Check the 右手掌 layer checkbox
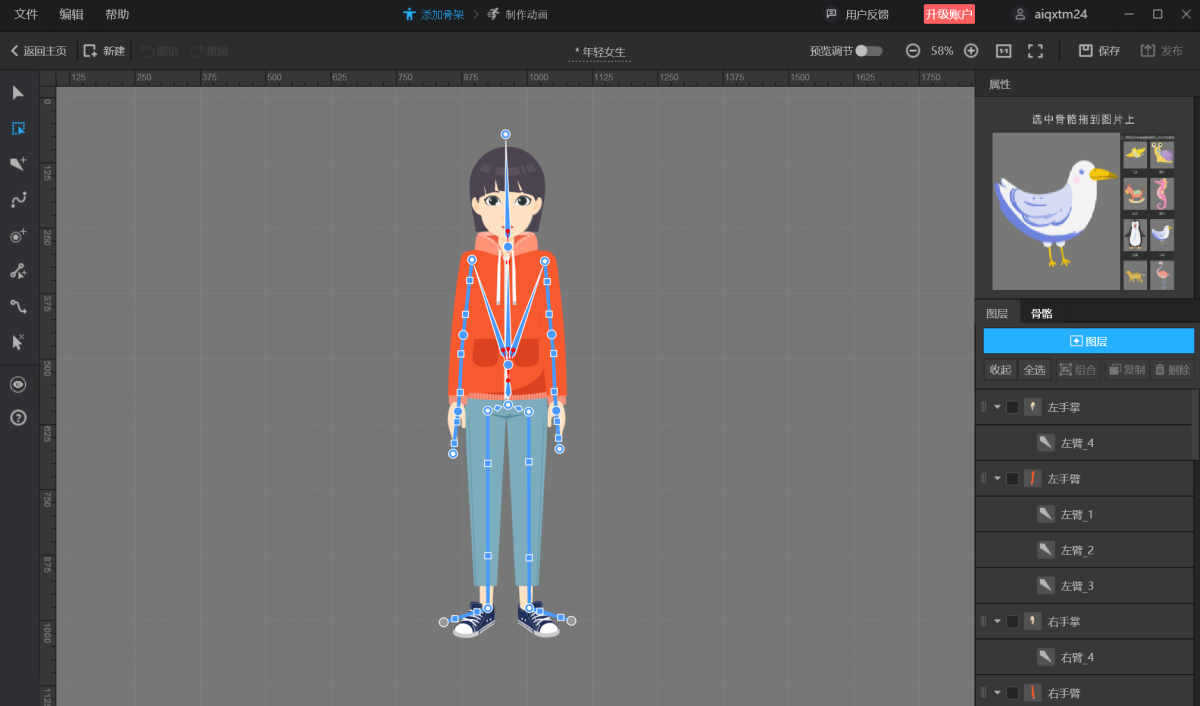The width and height of the screenshot is (1200, 706). pyautogui.click(x=1012, y=621)
